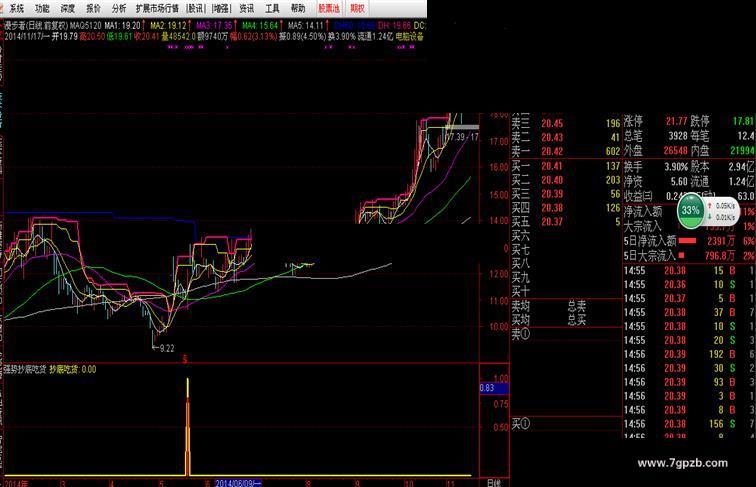Click the 抄底吃货: 0.00 value label

(73, 369)
